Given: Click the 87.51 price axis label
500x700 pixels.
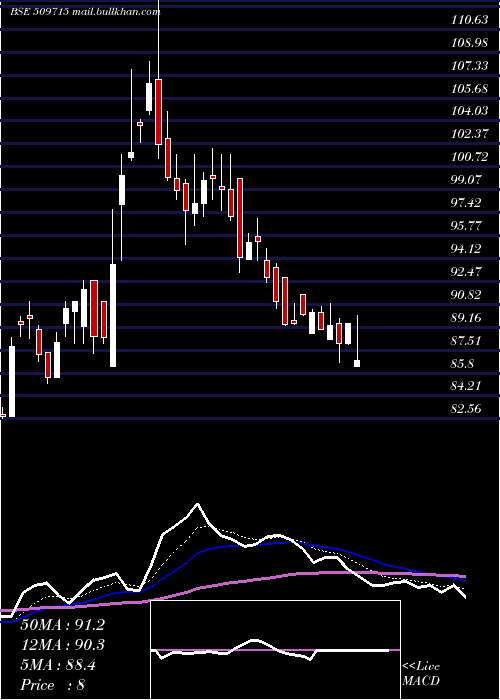Looking at the screenshot, I should click(467, 341).
